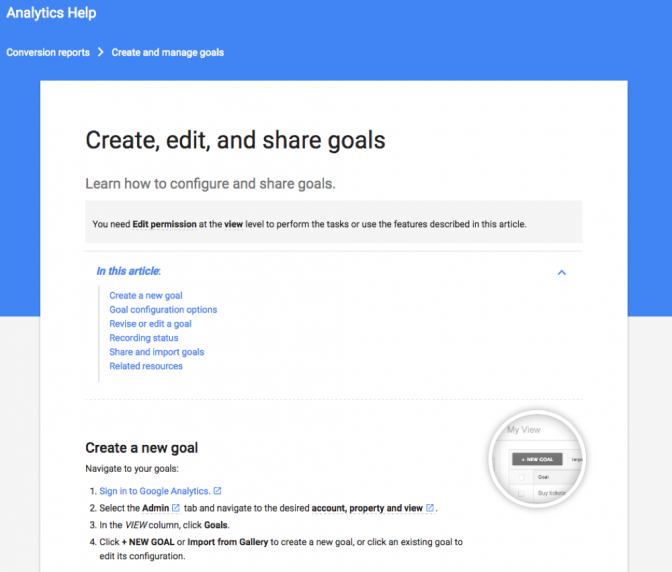Jump to 'Goal configuration options' section
The width and height of the screenshot is (672, 572).
coord(163,310)
